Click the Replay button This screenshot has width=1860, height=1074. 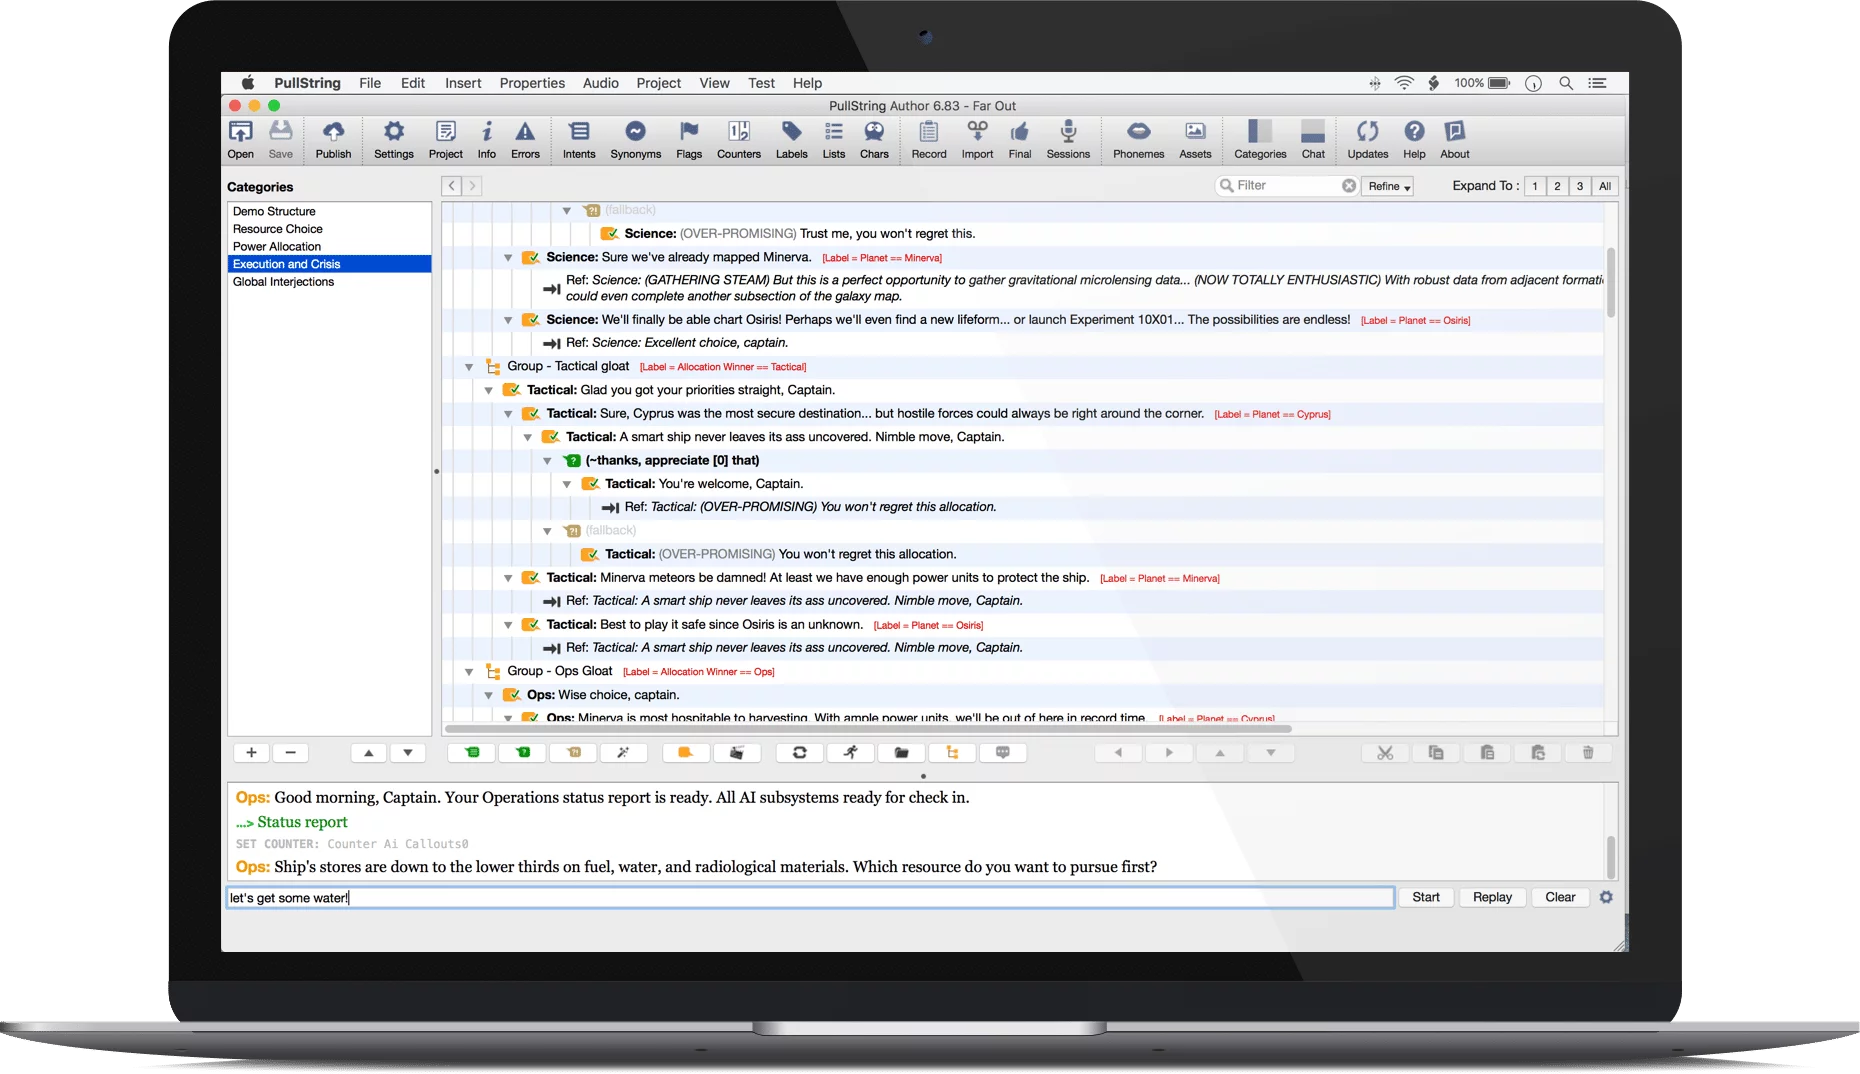point(1492,897)
